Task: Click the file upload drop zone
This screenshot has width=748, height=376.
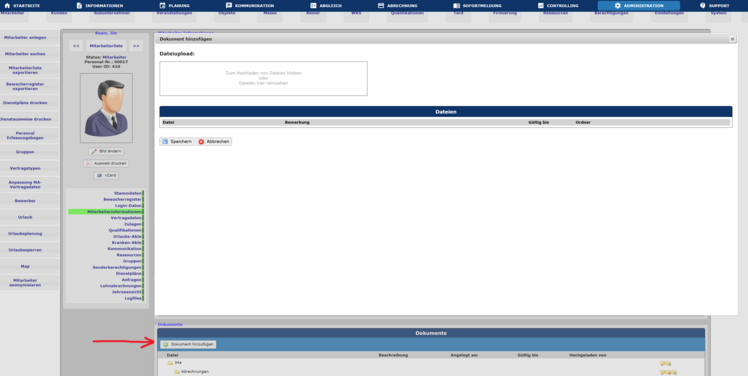Action: [x=263, y=78]
